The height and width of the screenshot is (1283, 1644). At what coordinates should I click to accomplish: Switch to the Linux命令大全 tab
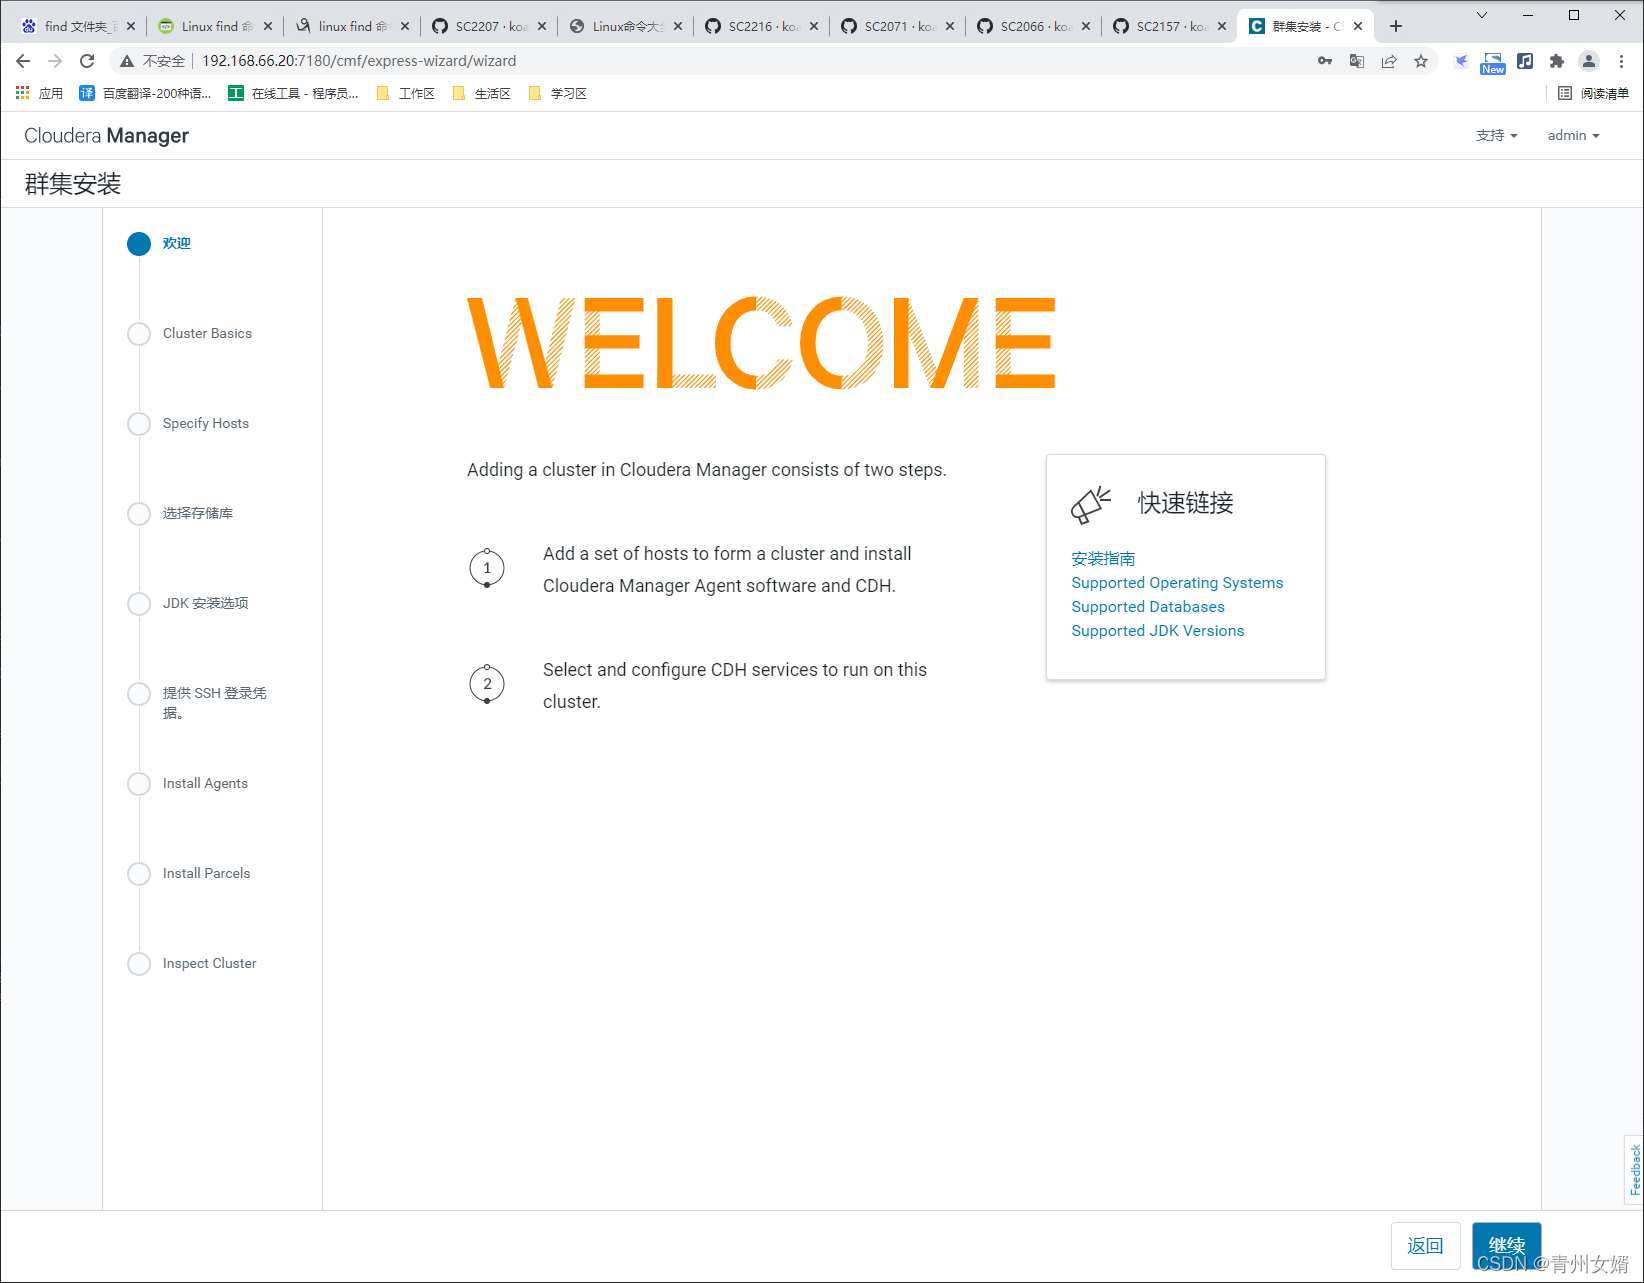(625, 26)
